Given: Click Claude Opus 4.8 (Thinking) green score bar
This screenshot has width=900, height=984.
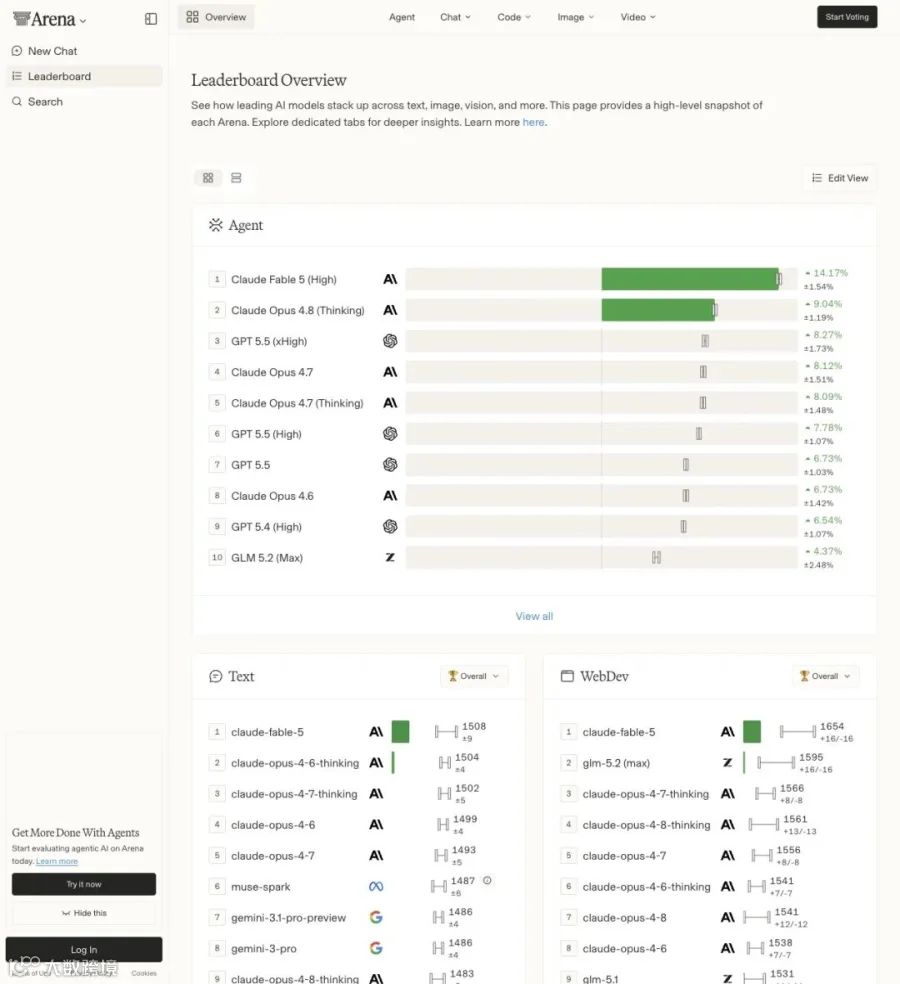Looking at the screenshot, I should [x=657, y=310].
